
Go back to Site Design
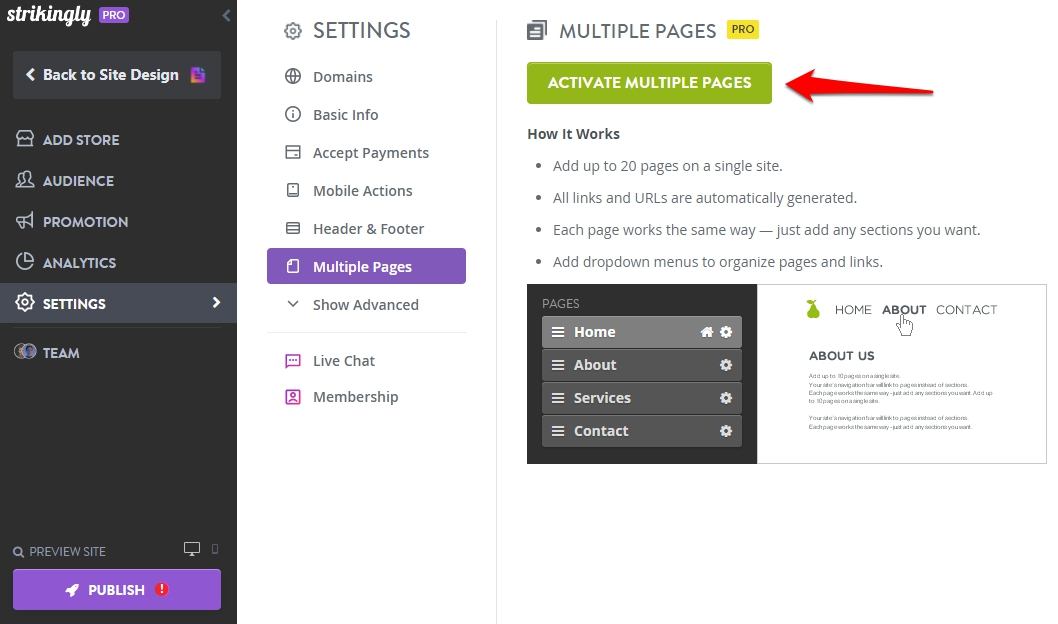click(110, 74)
